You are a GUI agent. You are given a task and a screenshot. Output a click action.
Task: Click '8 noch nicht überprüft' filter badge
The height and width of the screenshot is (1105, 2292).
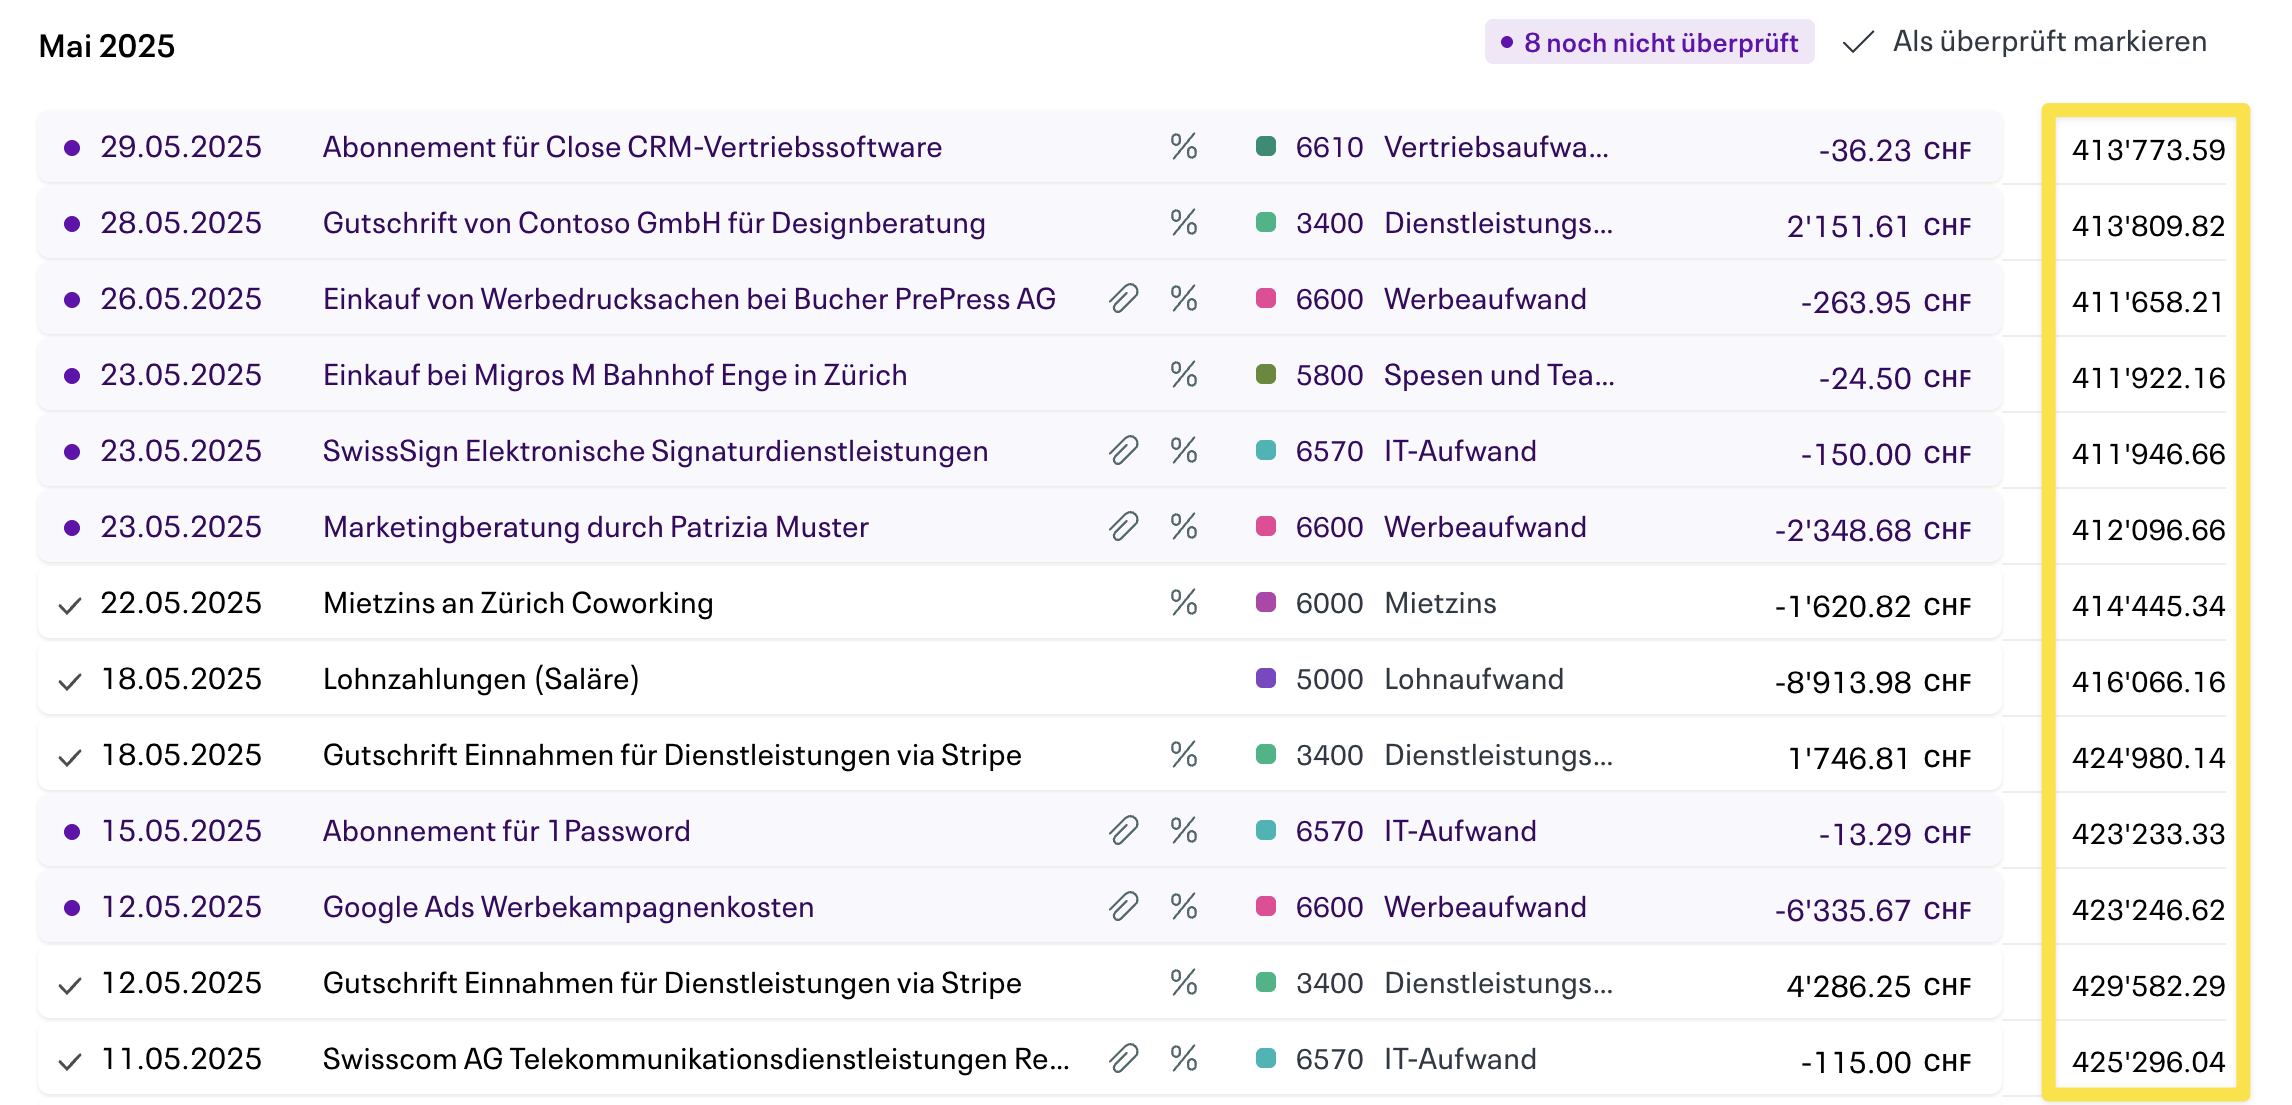(1649, 43)
